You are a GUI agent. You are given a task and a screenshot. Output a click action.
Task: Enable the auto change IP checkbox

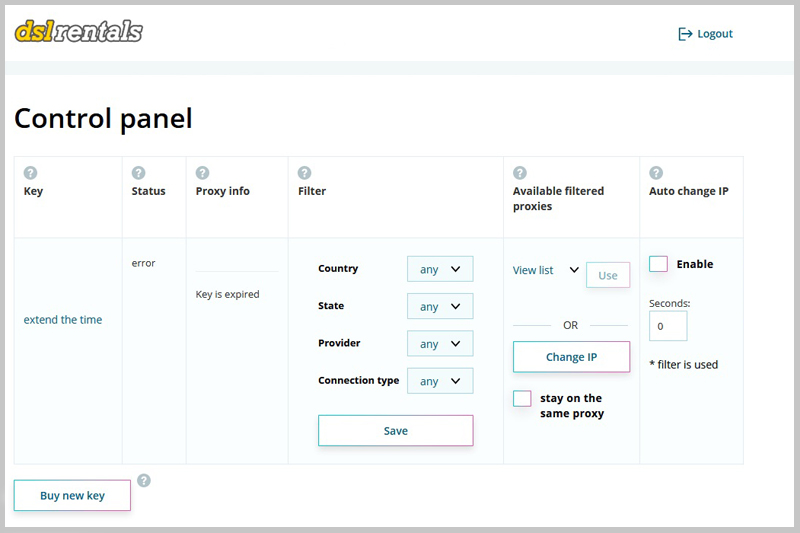pos(658,264)
